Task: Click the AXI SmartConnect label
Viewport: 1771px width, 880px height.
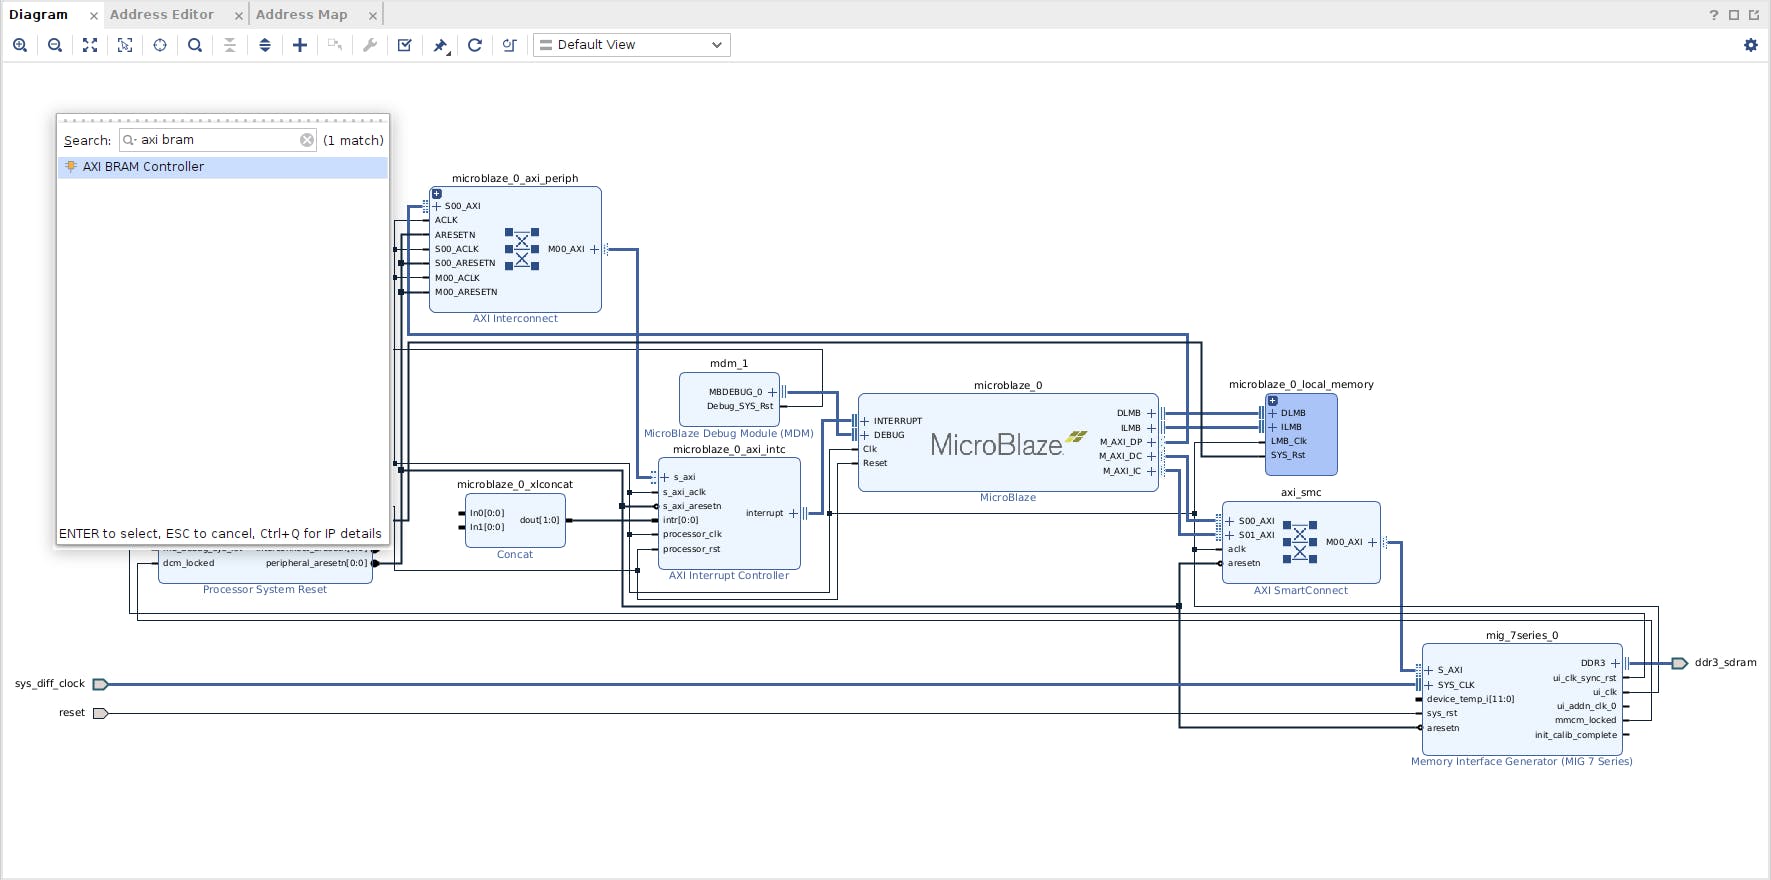Action: pyautogui.click(x=1301, y=591)
